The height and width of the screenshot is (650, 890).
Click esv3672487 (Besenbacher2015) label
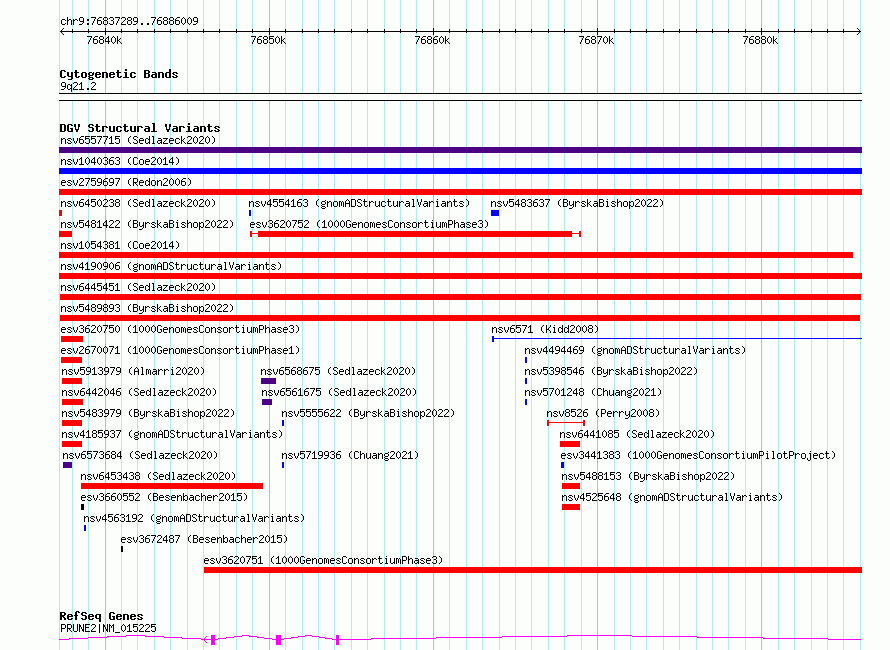(x=204, y=539)
